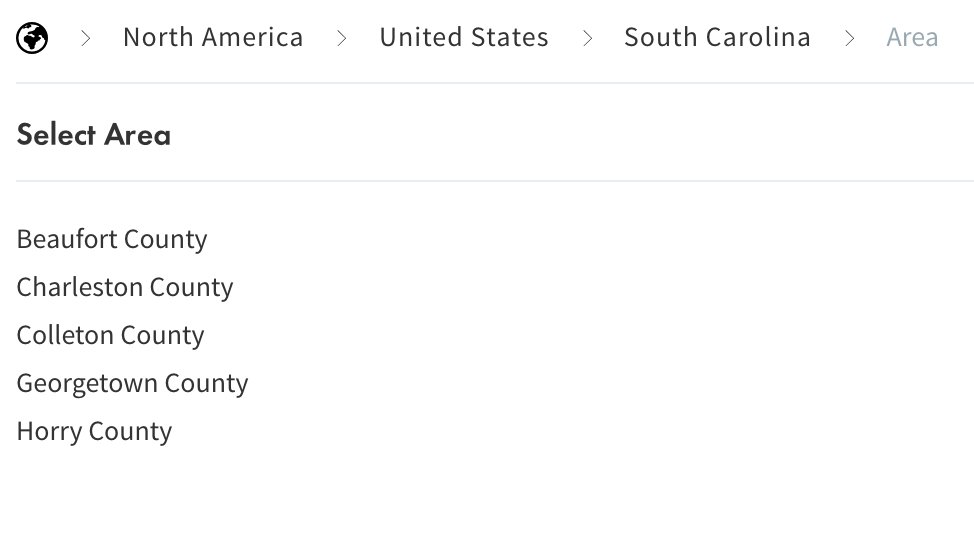The height and width of the screenshot is (534, 974).
Task: Choose Beaufort County from the list
Action: (112, 240)
